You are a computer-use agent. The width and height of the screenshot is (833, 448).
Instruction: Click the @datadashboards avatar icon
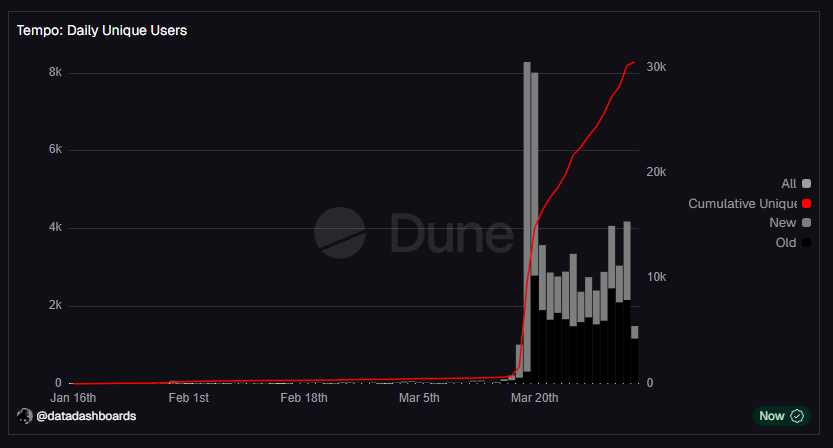click(24, 416)
